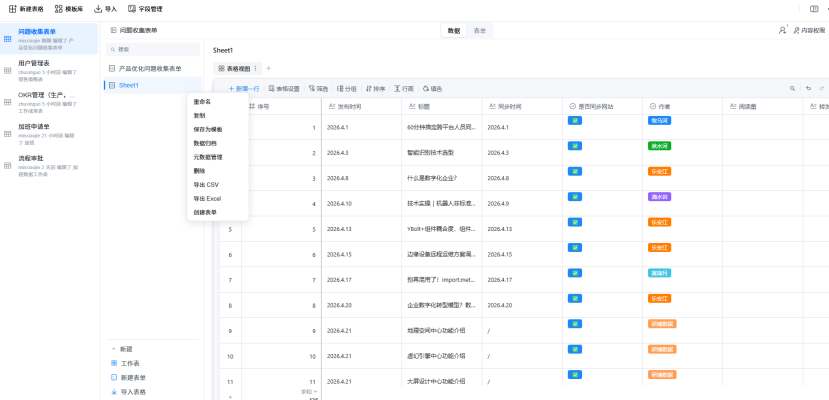
Task: Click the 发布时间 column header
Action: click(362, 106)
